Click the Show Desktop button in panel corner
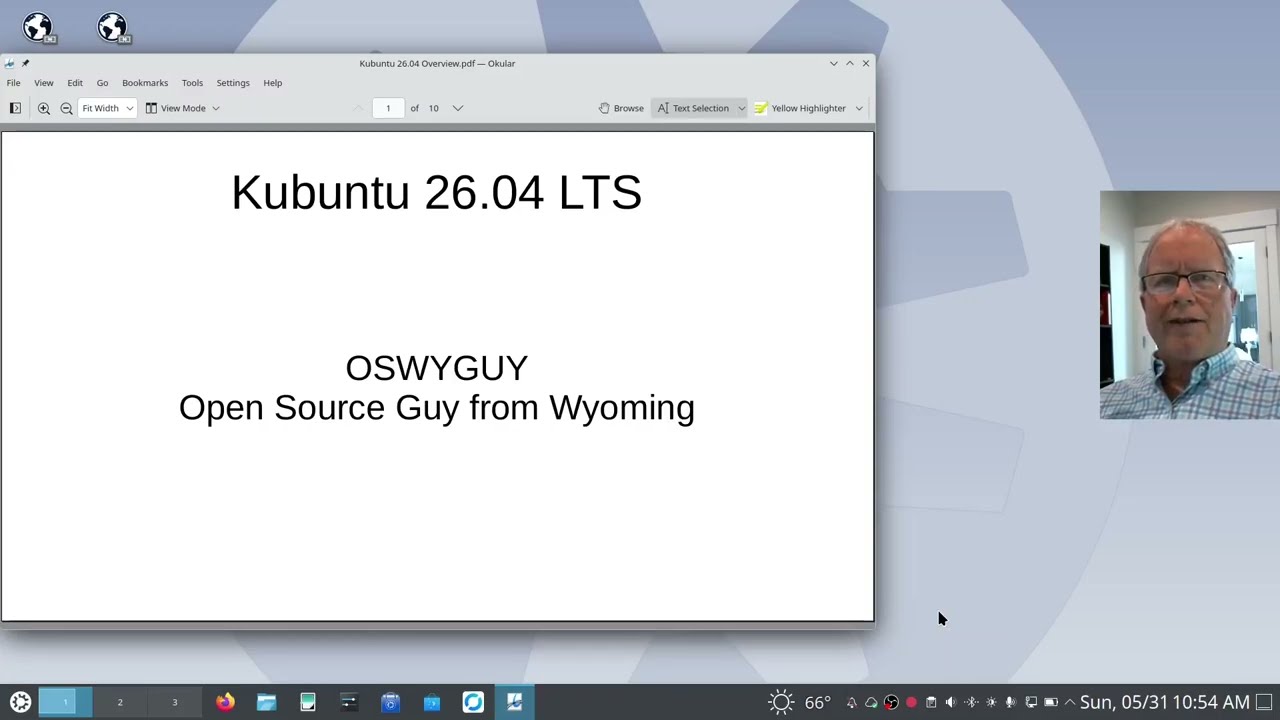The width and height of the screenshot is (1280, 720). 1265,702
